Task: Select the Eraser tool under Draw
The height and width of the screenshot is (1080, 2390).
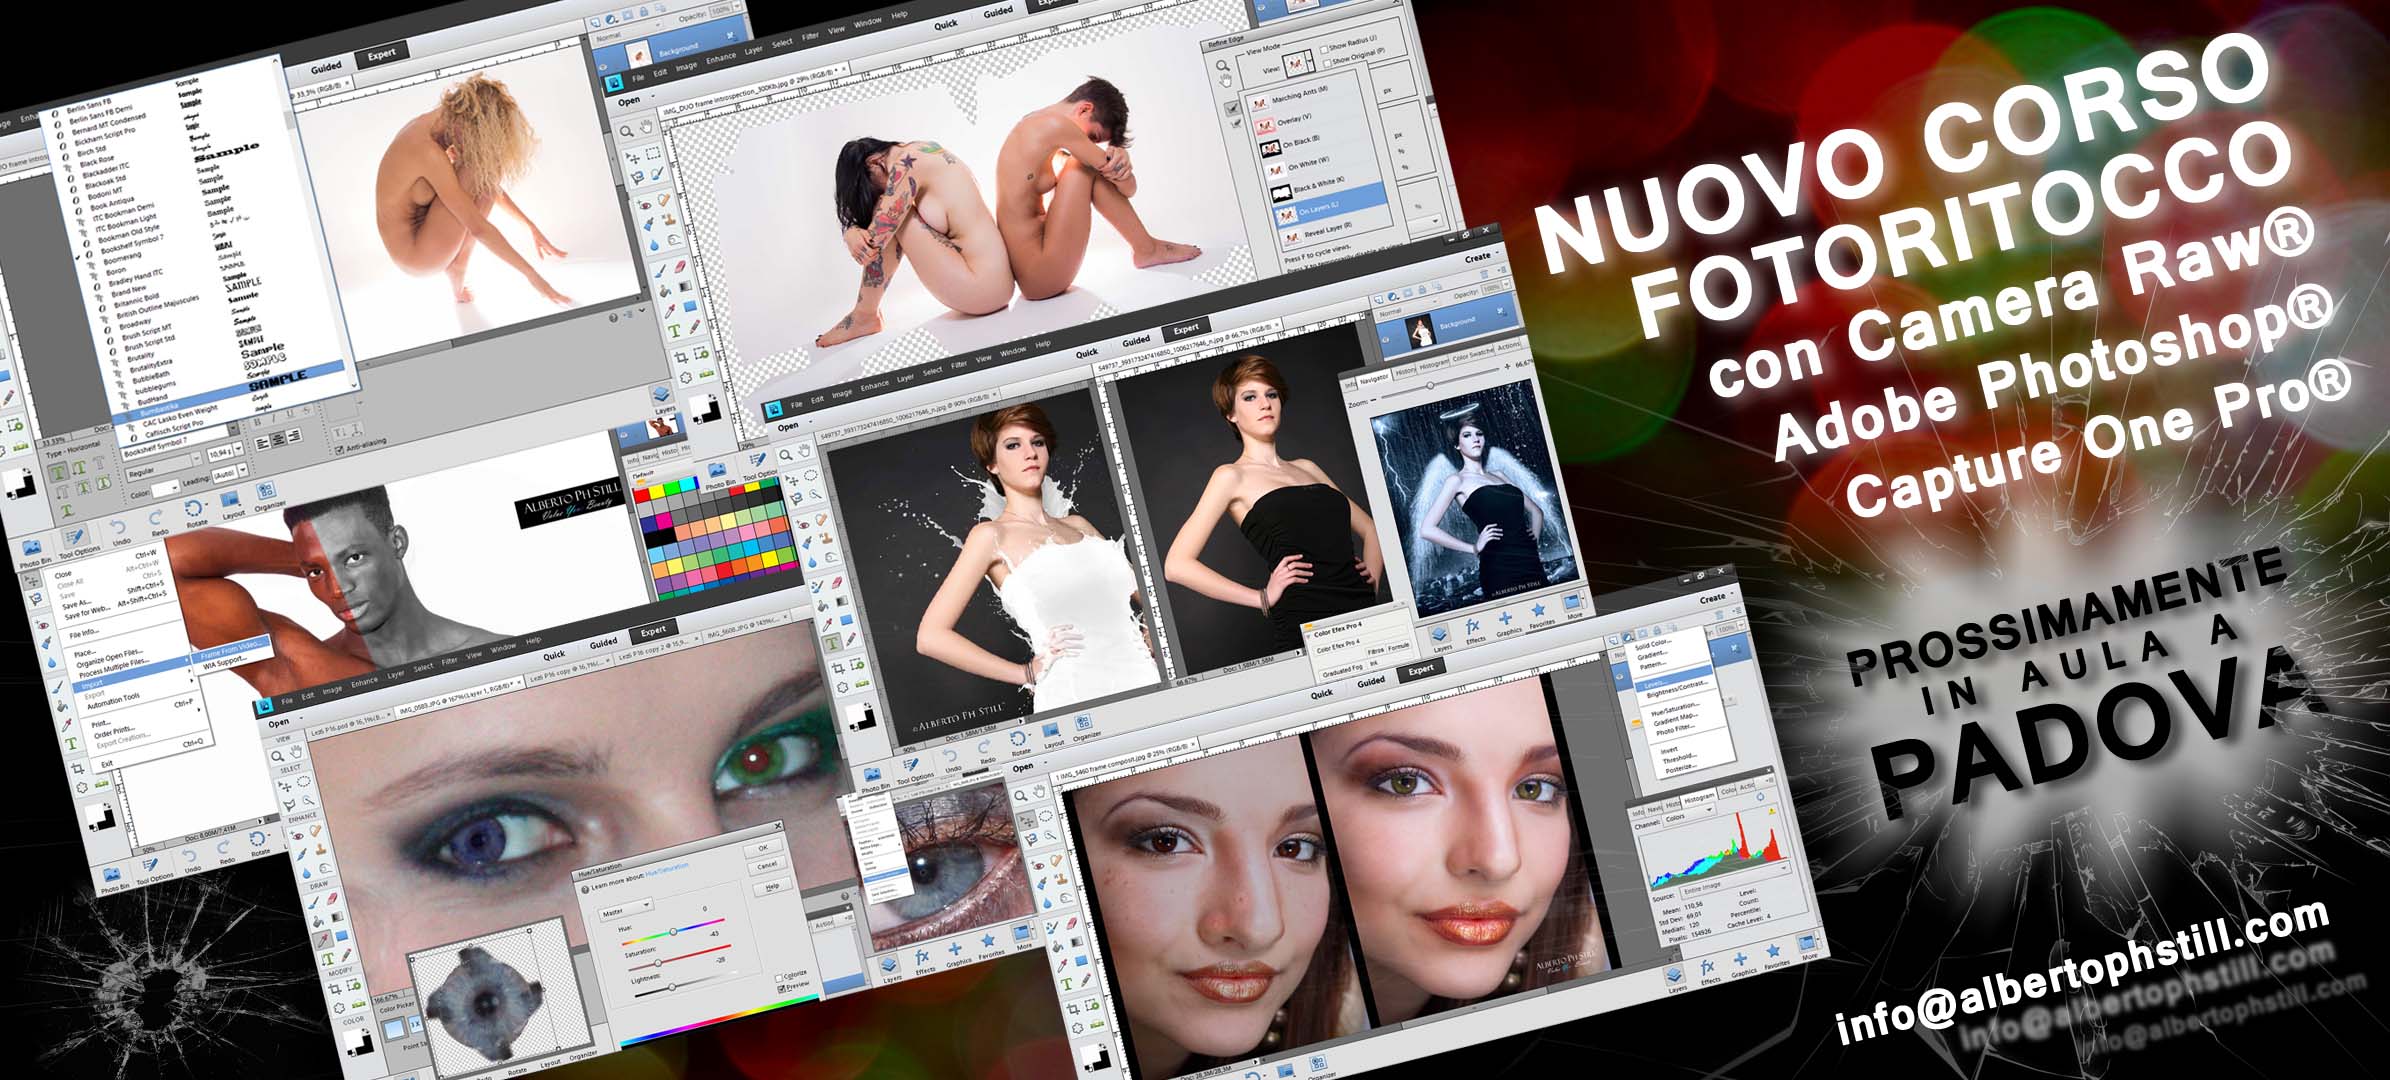Action: point(331,898)
